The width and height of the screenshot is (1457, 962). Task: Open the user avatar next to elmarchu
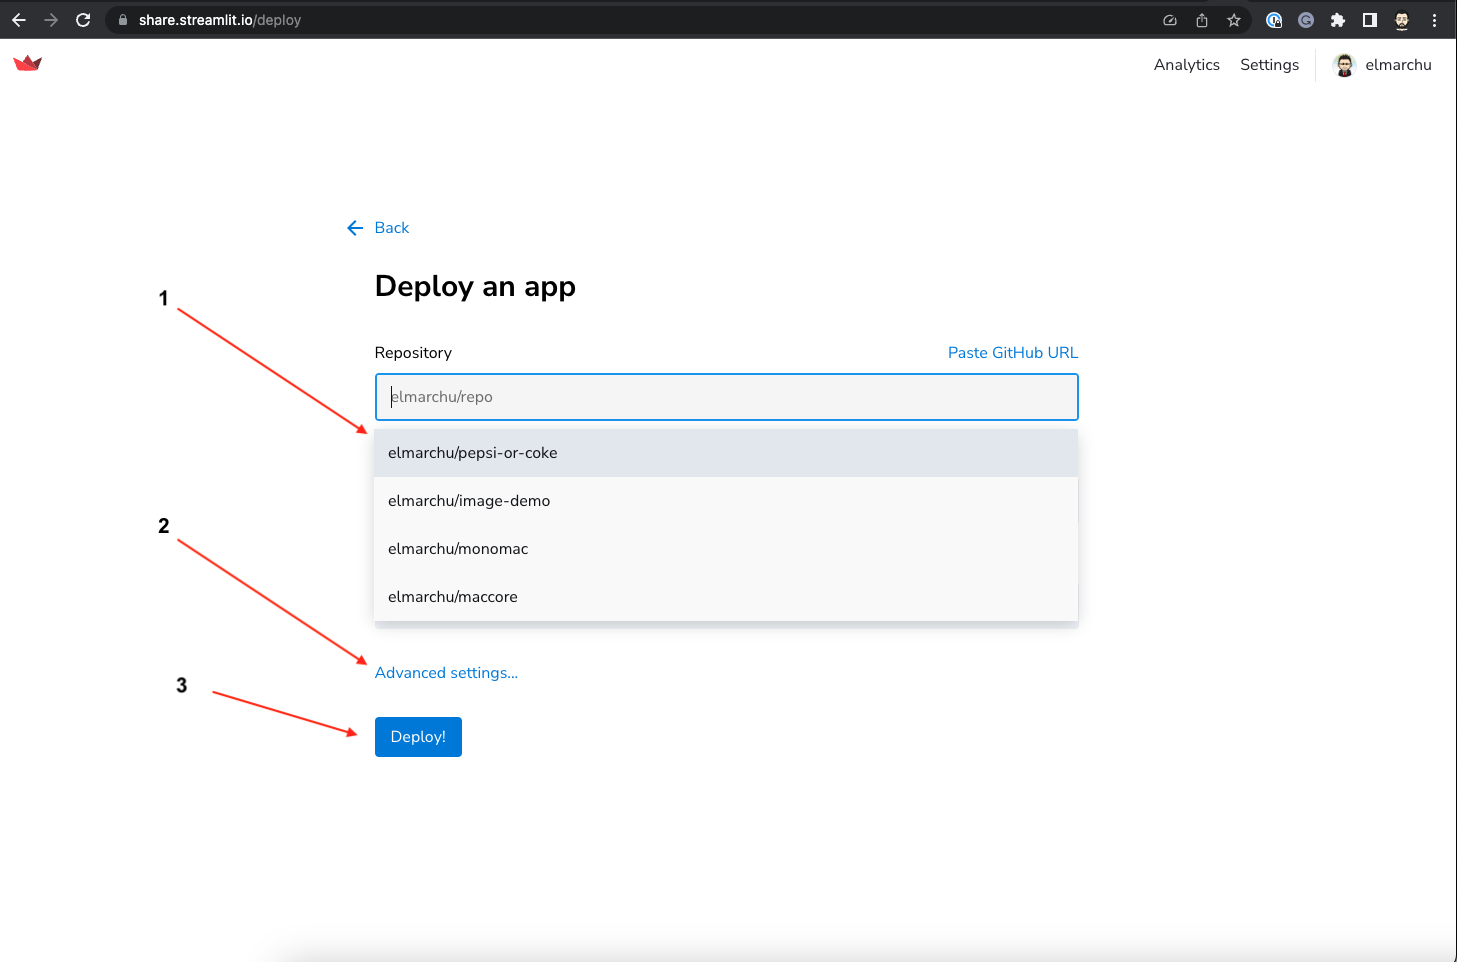point(1344,65)
